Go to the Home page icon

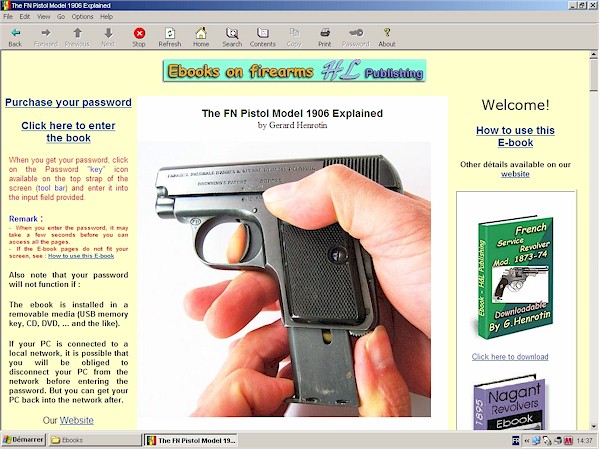201,37
